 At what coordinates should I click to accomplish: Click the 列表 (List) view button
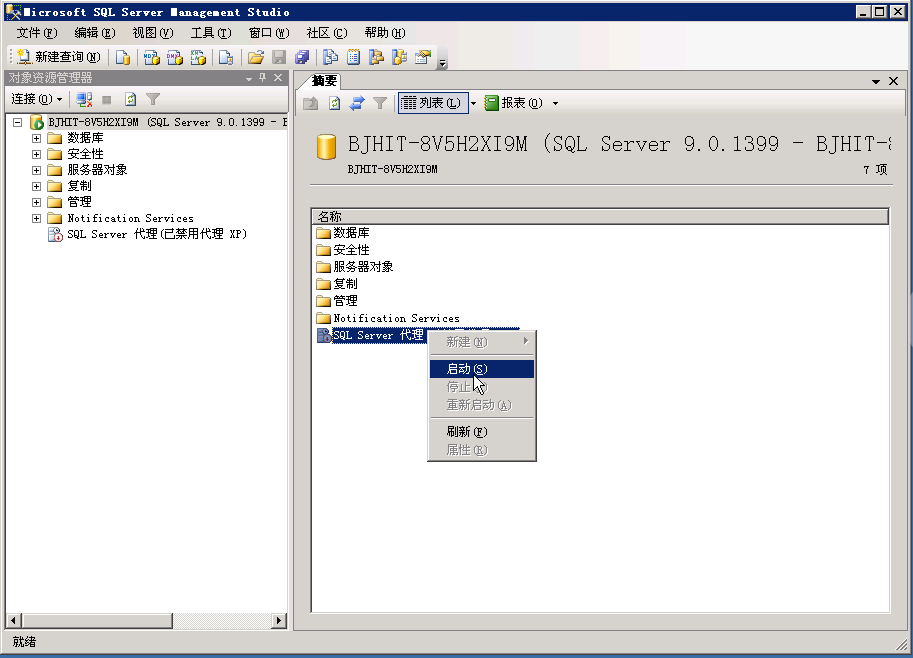[433, 103]
